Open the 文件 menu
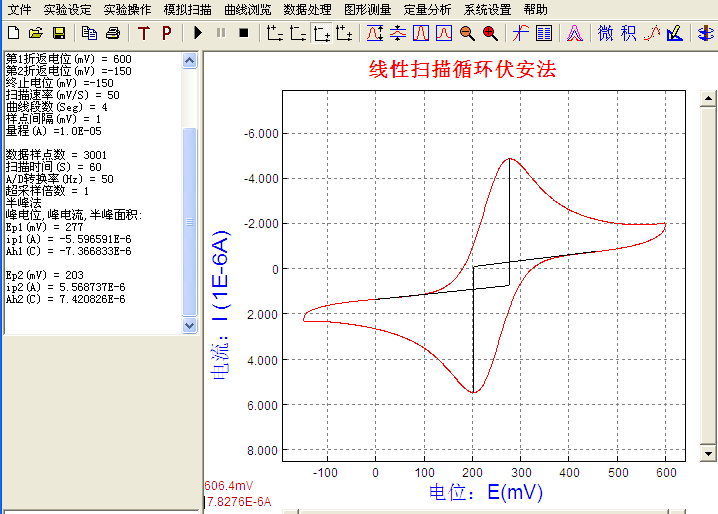This screenshot has width=718, height=514. pyautogui.click(x=19, y=9)
